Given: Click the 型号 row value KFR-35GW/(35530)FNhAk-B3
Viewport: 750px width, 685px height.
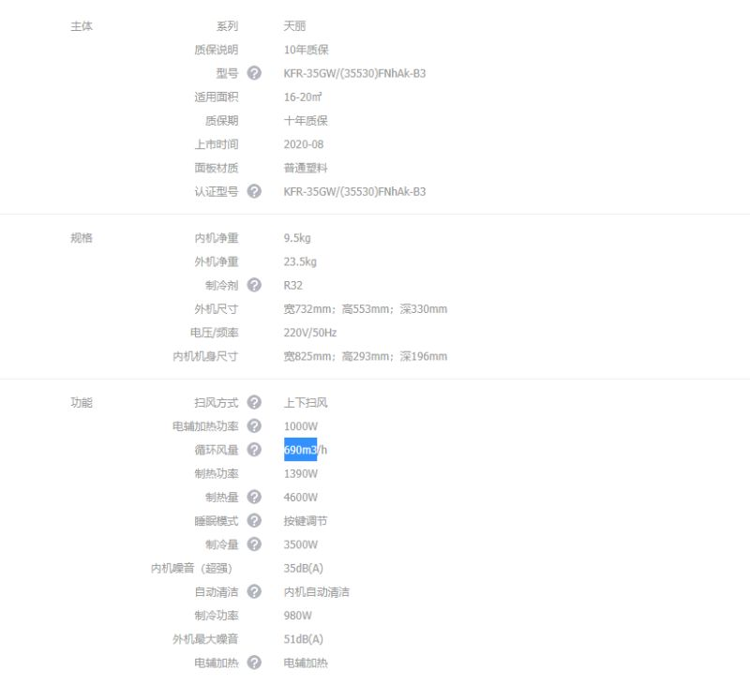Looking at the screenshot, I should [354, 73].
